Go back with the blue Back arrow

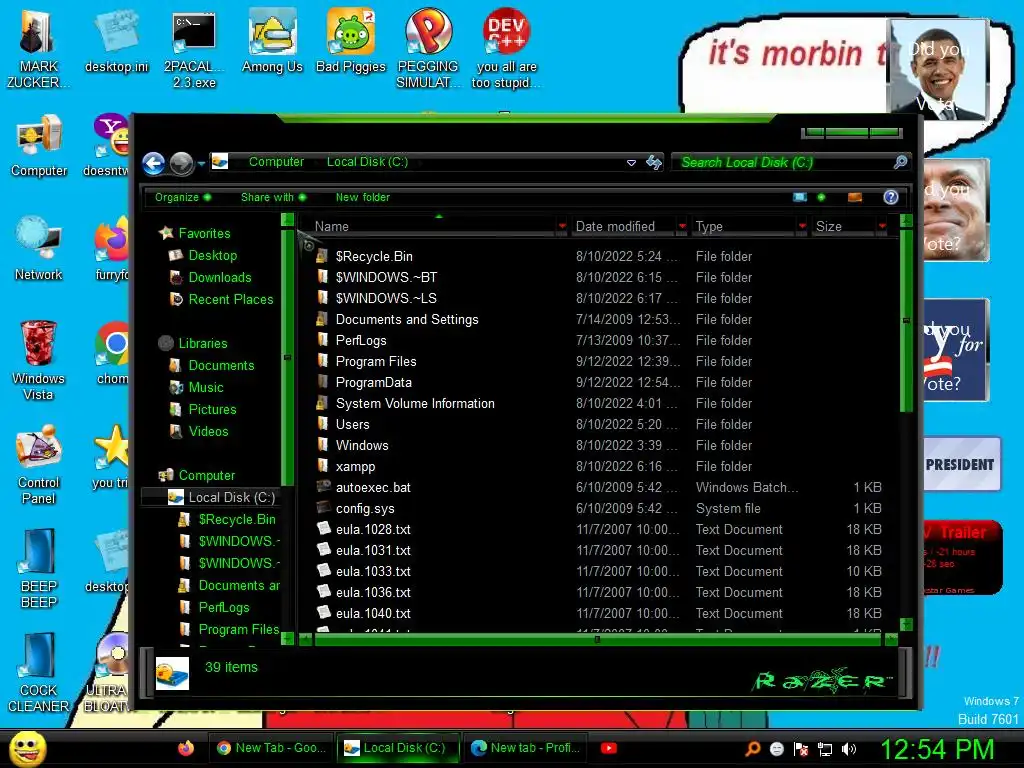(x=154, y=163)
